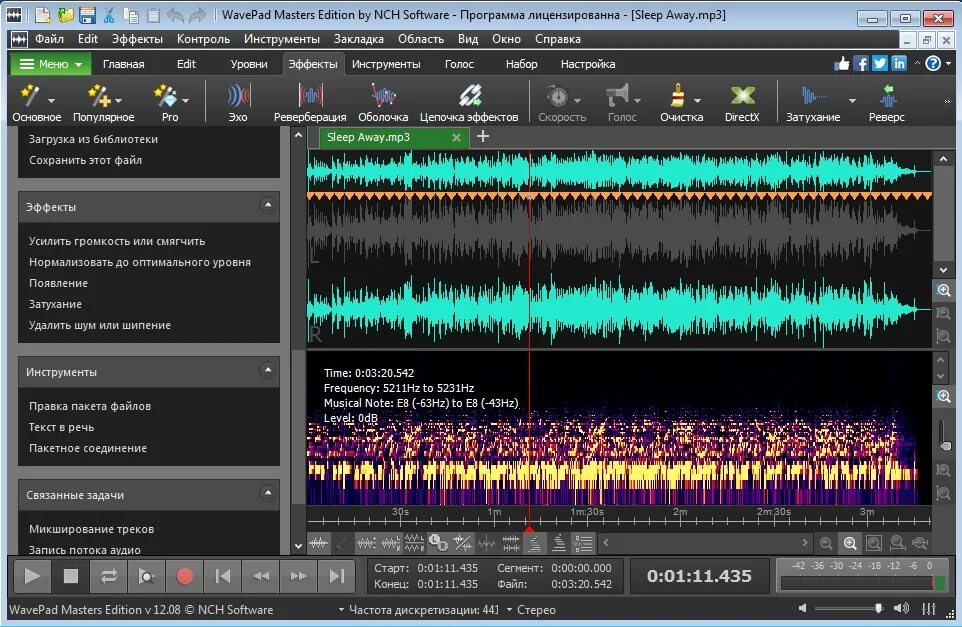962x627 pixels.
Task: Click the Голос voice megaphone icon
Action: click(617, 96)
